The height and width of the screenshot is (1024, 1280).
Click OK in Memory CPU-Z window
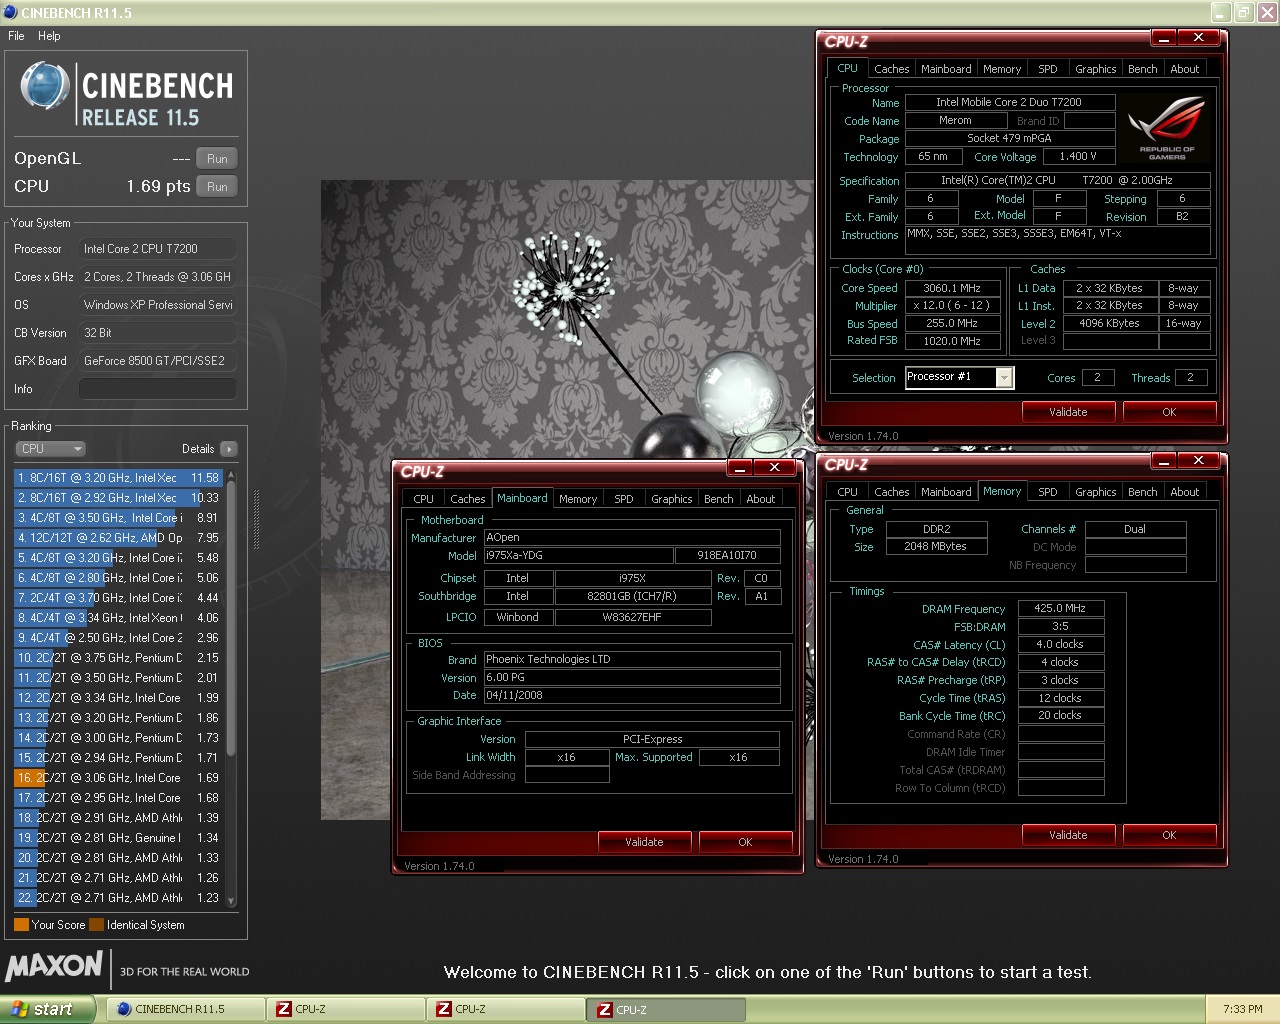coord(1169,835)
